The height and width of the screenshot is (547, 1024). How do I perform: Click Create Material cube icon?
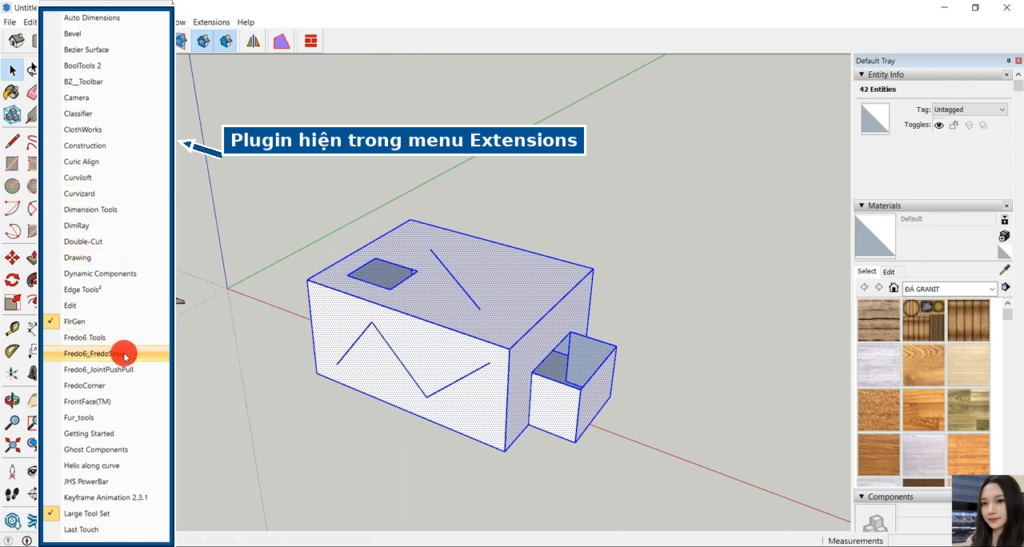pos(1004,236)
